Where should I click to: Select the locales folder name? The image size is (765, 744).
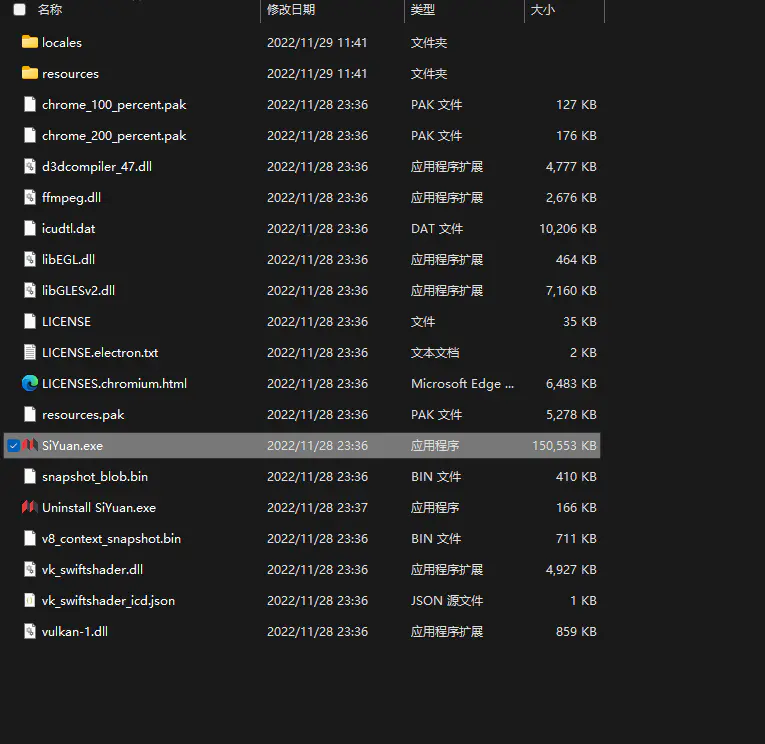click(62, 43)
